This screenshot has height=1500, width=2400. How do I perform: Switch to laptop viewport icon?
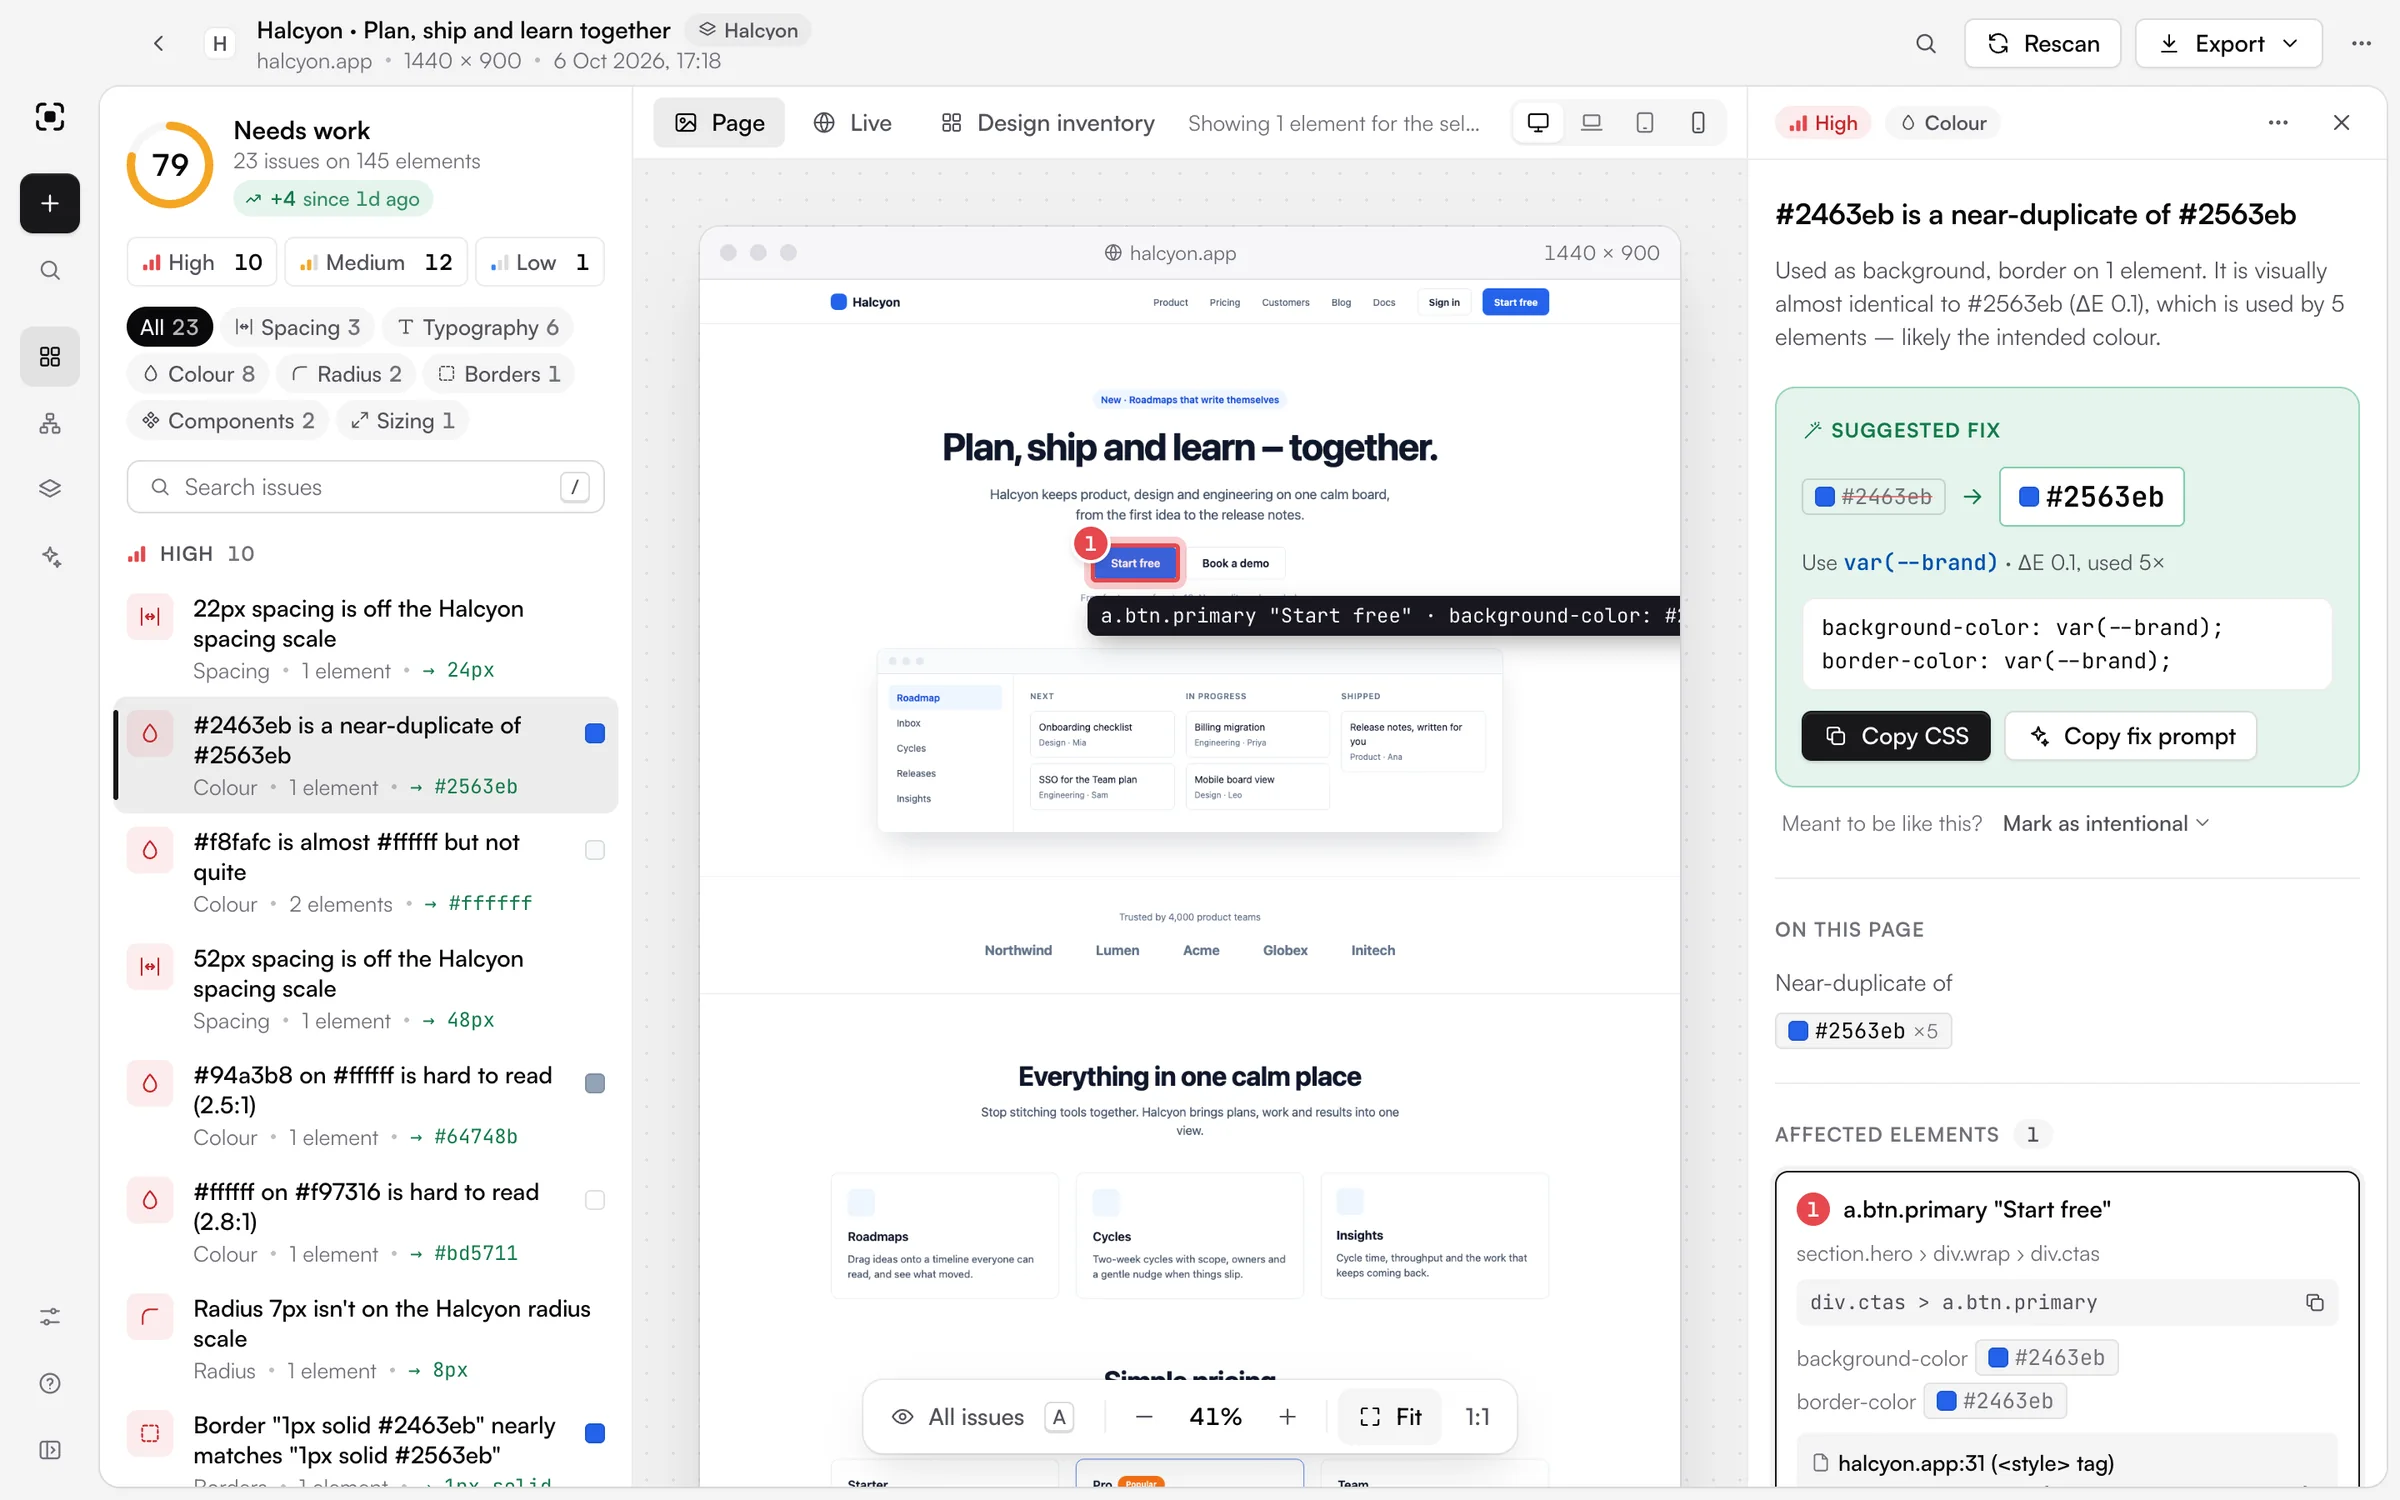1591,123
